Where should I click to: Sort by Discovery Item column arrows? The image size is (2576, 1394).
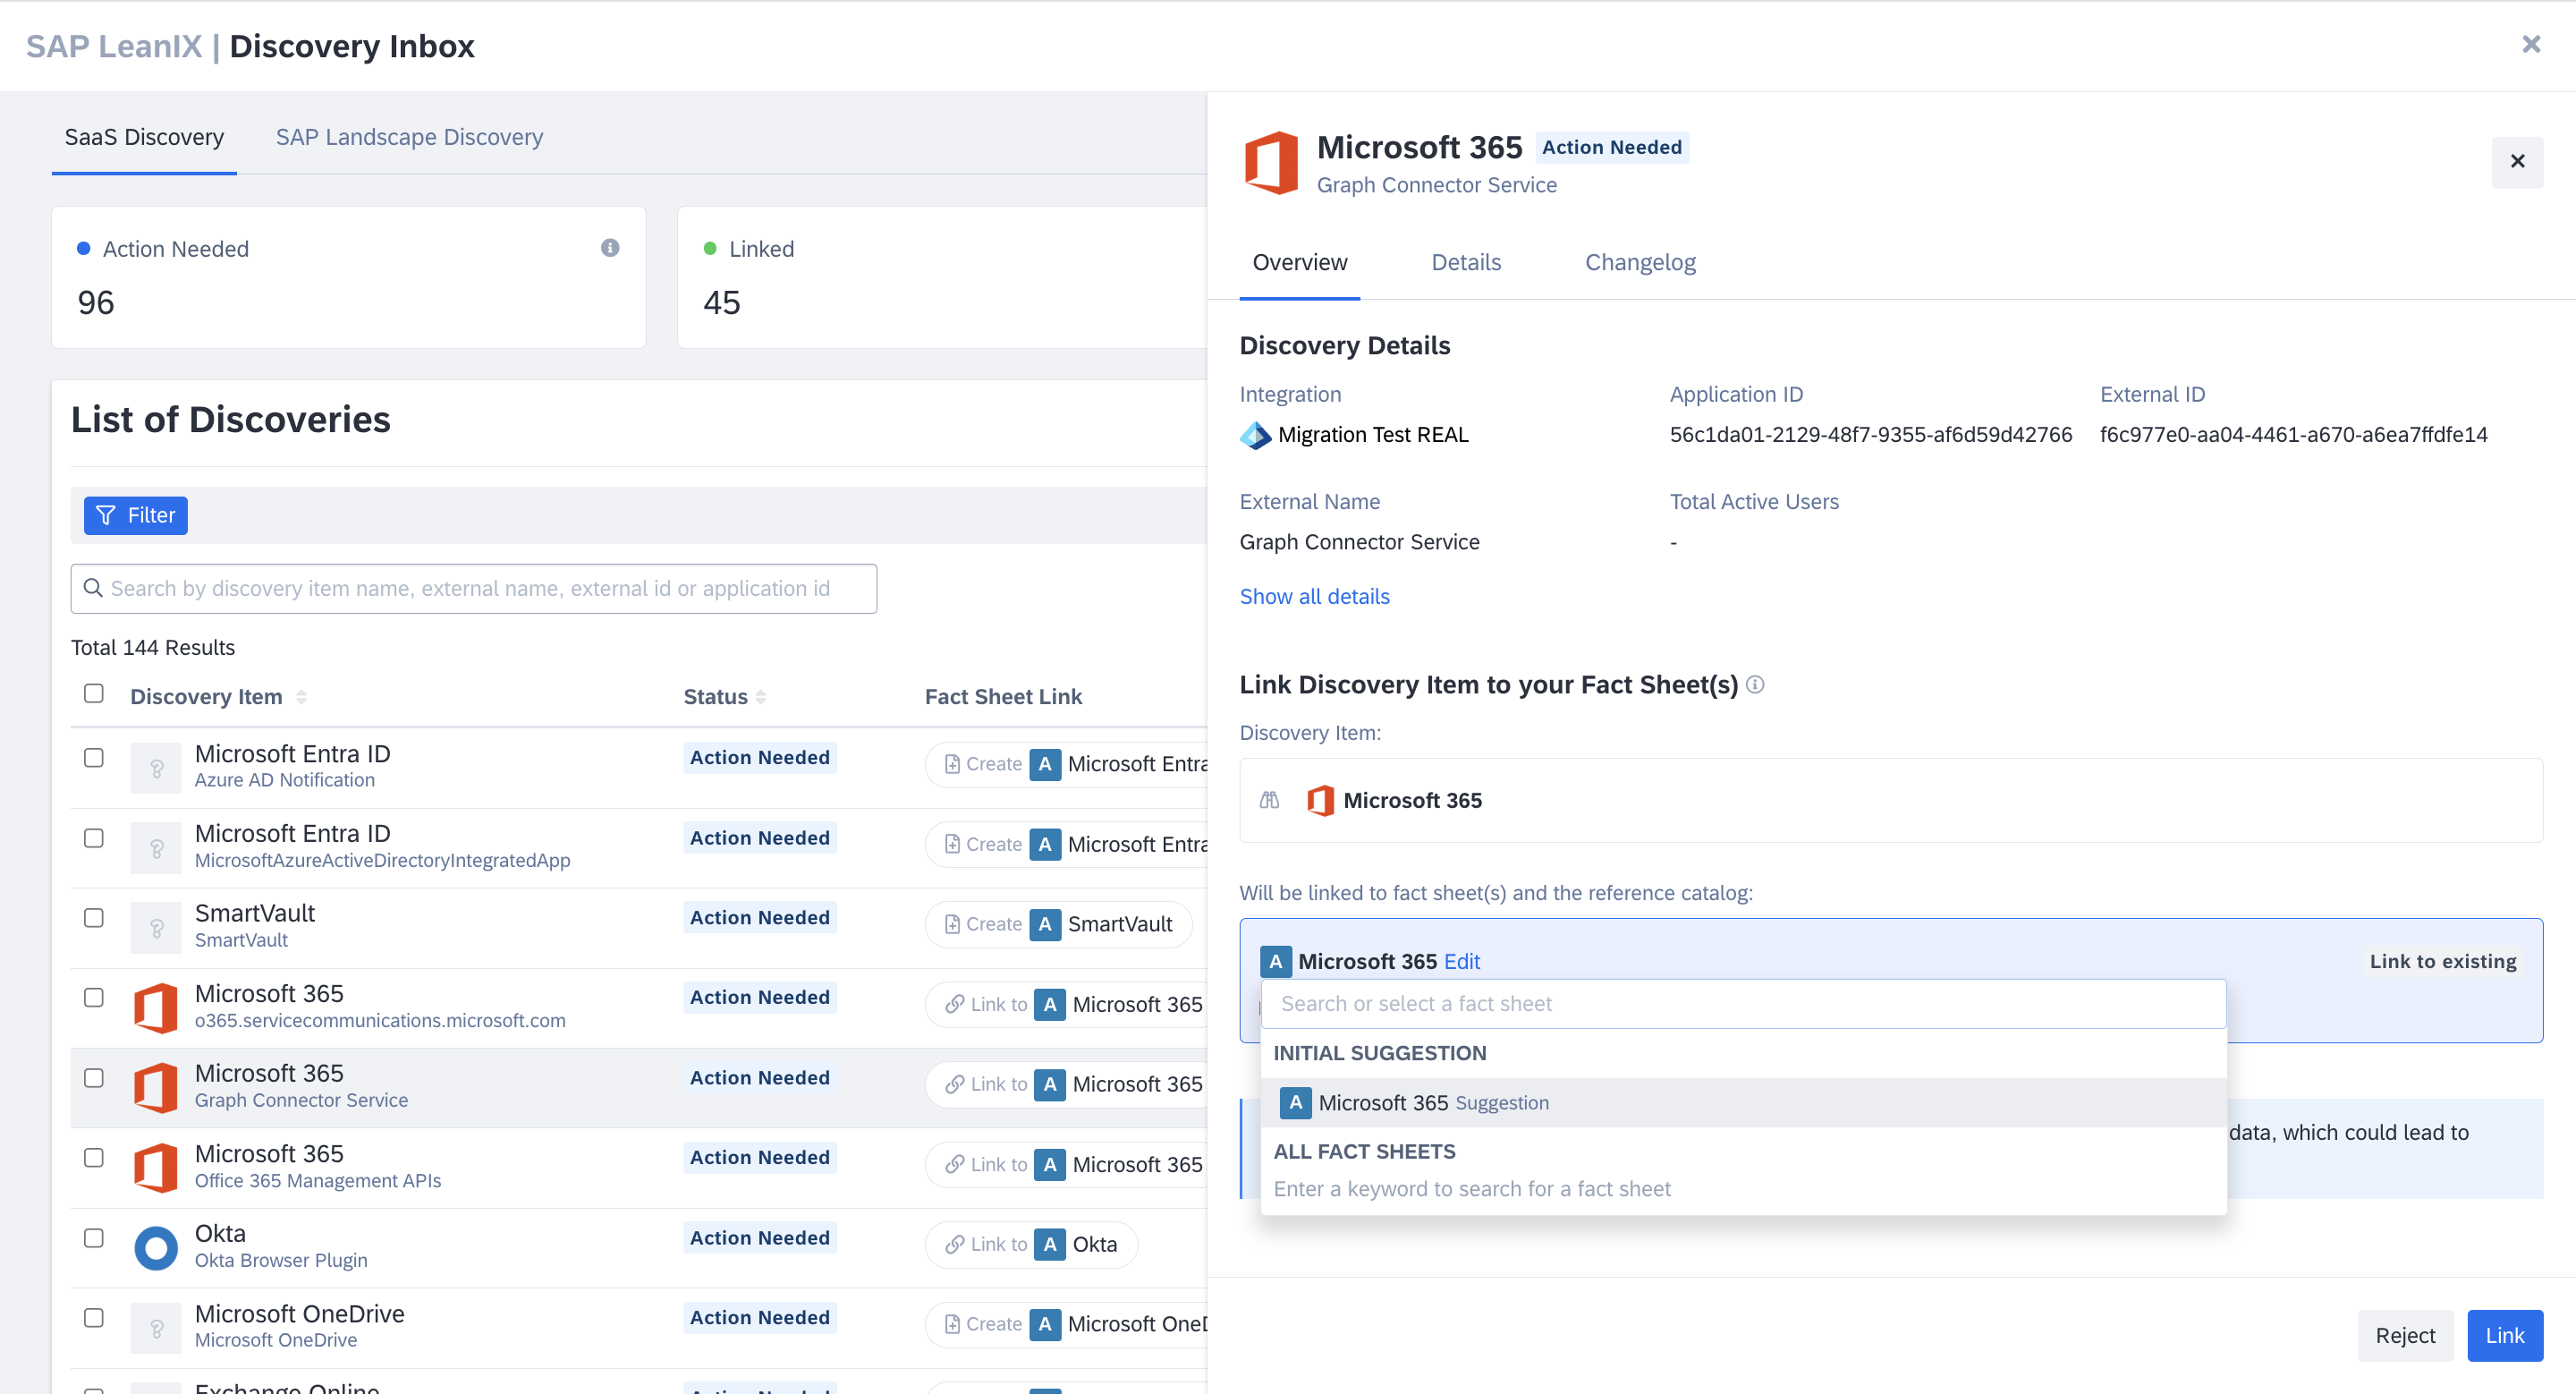[x=301, y=697]
